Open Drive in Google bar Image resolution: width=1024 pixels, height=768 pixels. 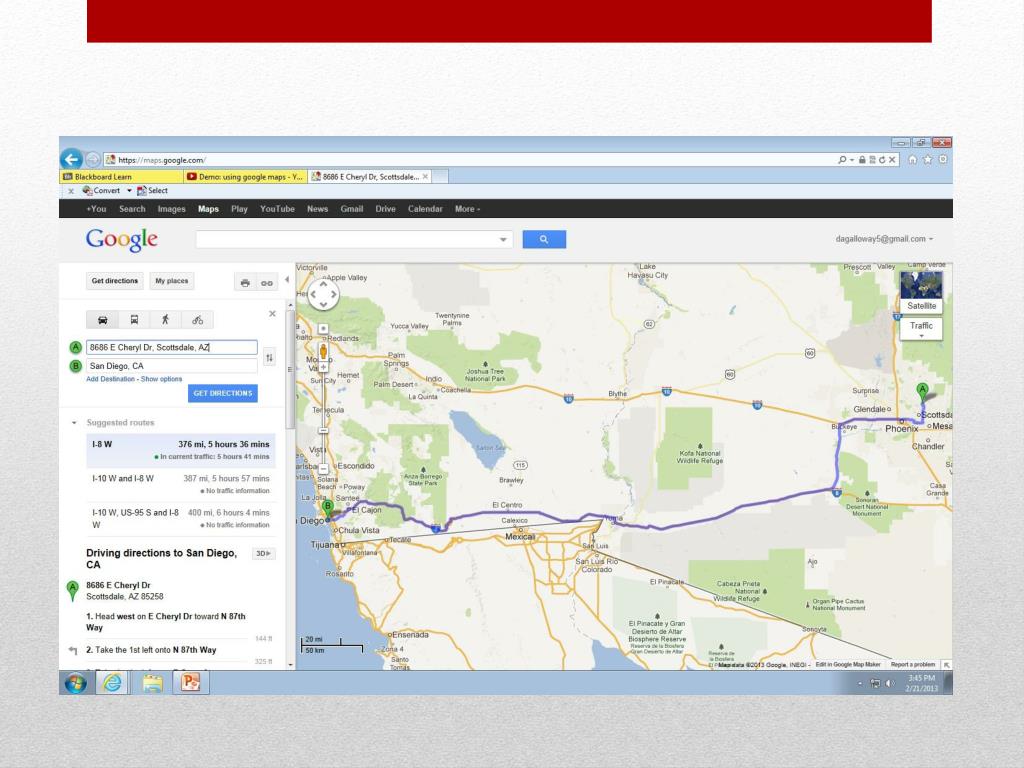(x=385, y=209)
